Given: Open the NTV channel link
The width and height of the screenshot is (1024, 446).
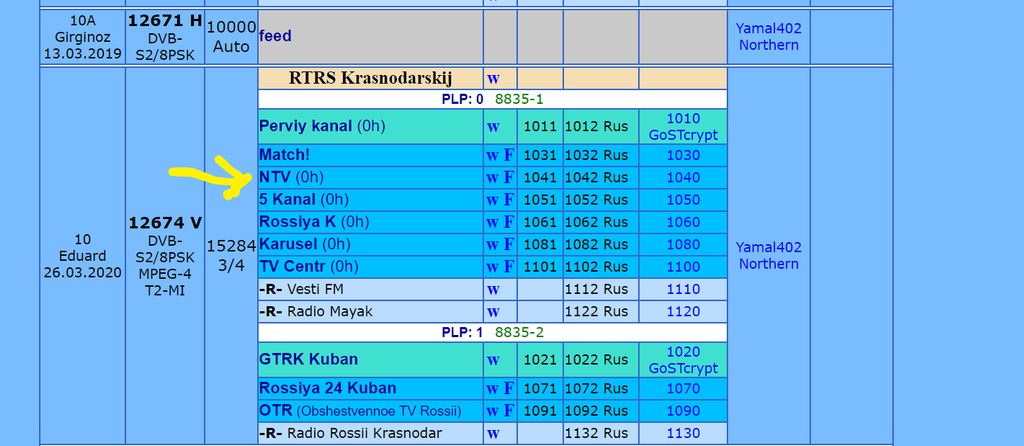Looking at the screenshot, I should point(275,178).
